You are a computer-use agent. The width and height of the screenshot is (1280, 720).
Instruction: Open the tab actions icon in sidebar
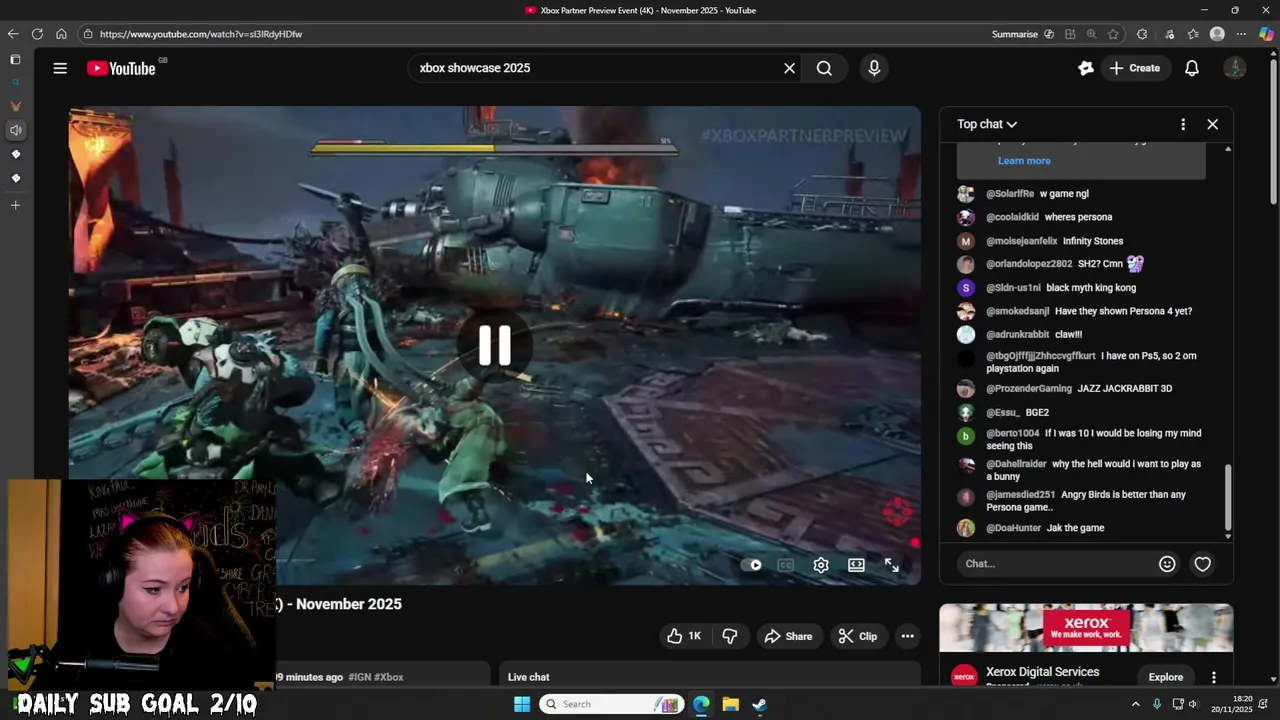[15, 59]
